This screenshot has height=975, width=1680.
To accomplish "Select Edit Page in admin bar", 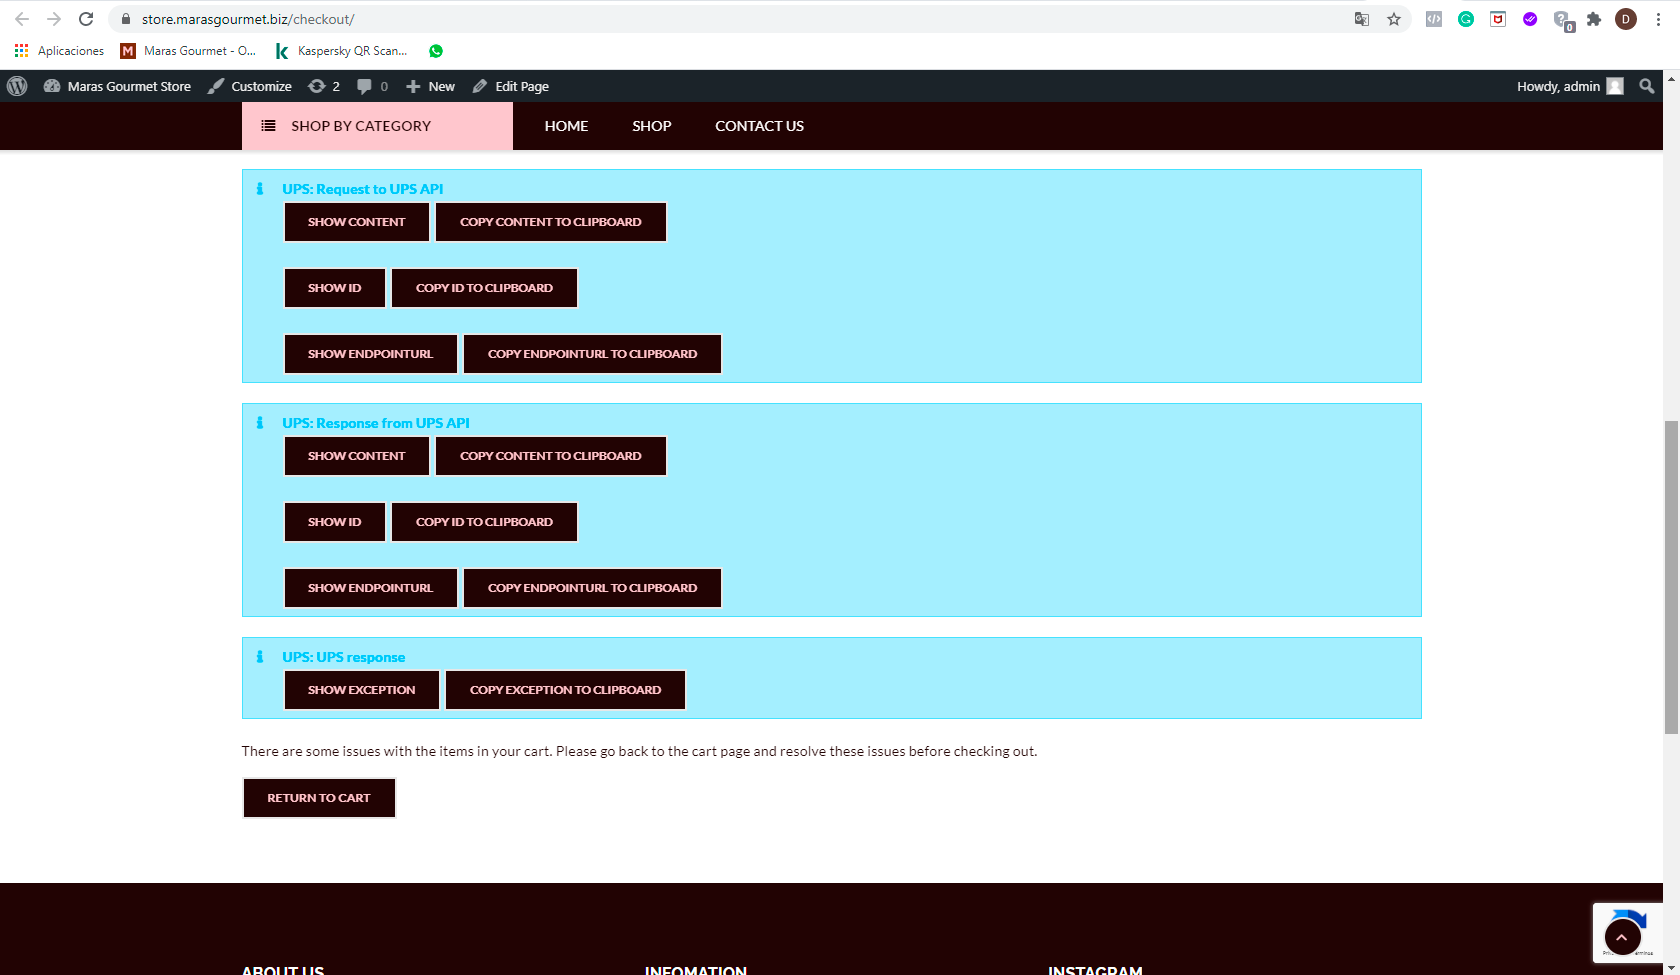I will pyautogui.click(x=511, y=86).
